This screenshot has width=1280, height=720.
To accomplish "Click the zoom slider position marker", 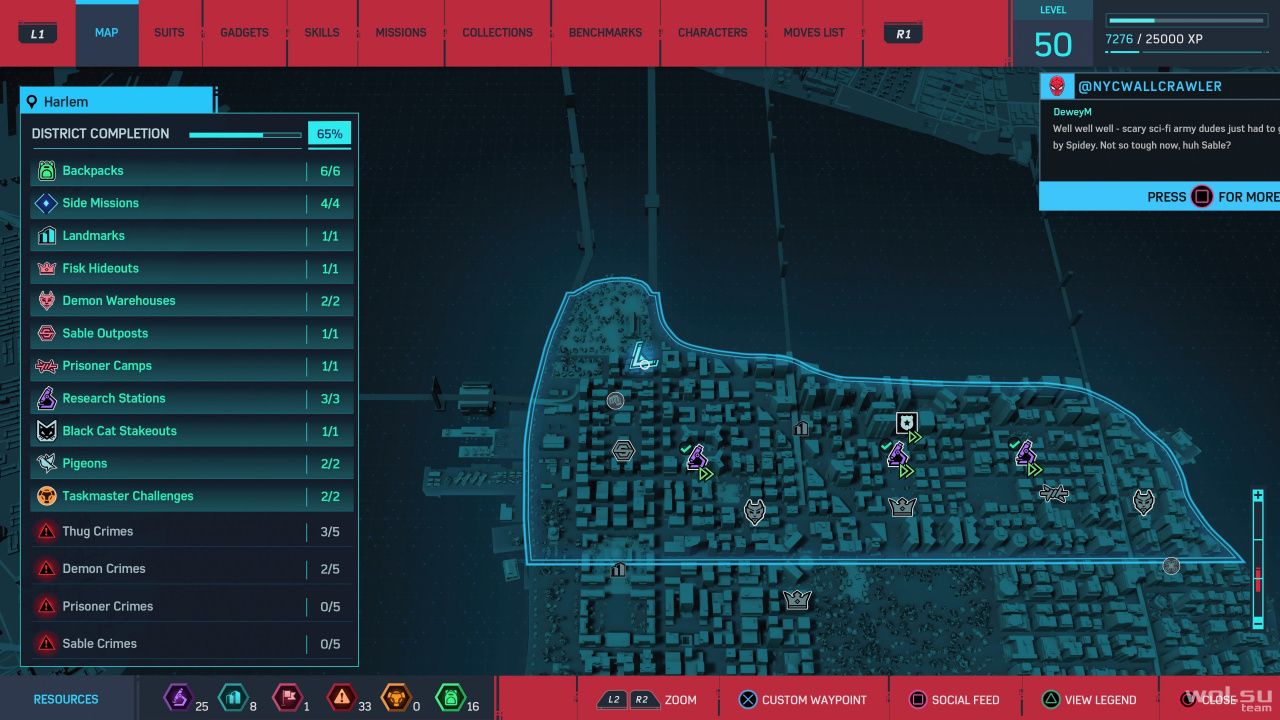I will click(1258, 578).
